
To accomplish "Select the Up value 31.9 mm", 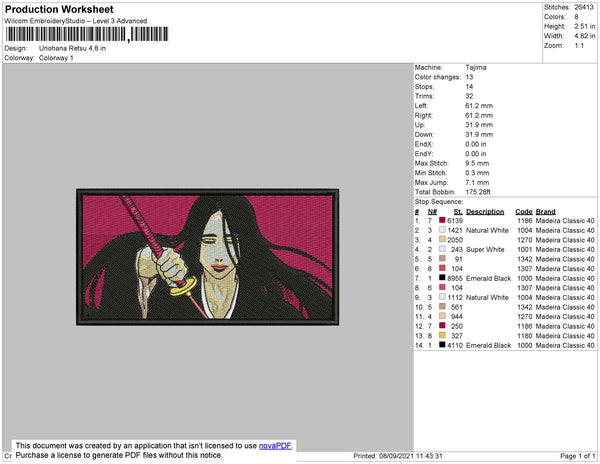I will [479, 125].
